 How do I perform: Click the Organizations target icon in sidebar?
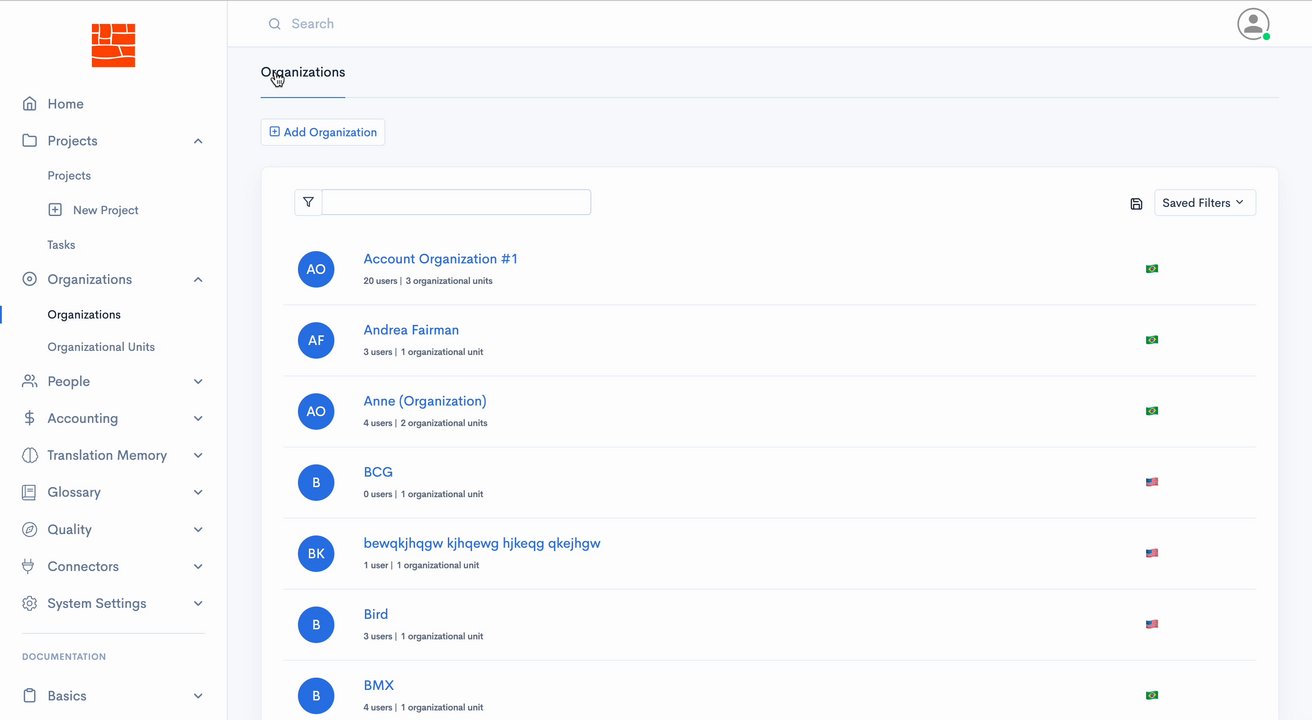[x=30, y=280]
